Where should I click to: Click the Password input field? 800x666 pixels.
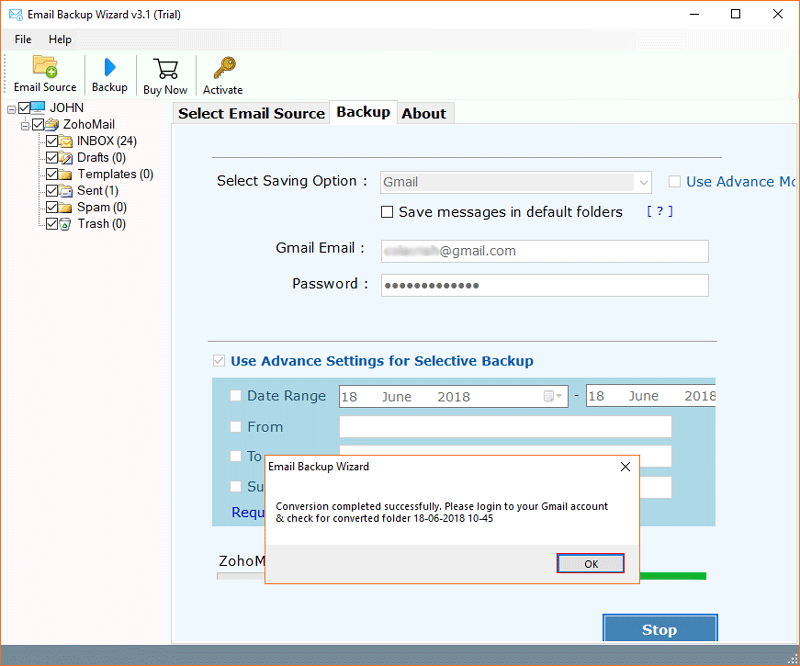544,285
